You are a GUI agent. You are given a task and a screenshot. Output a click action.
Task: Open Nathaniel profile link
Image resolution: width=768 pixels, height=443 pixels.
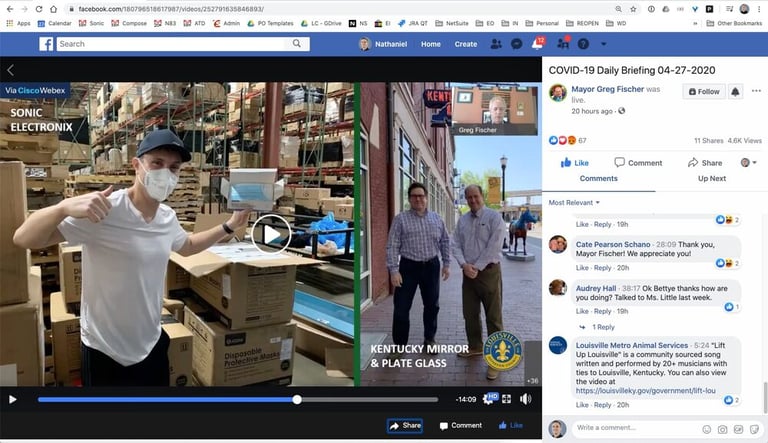point(384,44)
